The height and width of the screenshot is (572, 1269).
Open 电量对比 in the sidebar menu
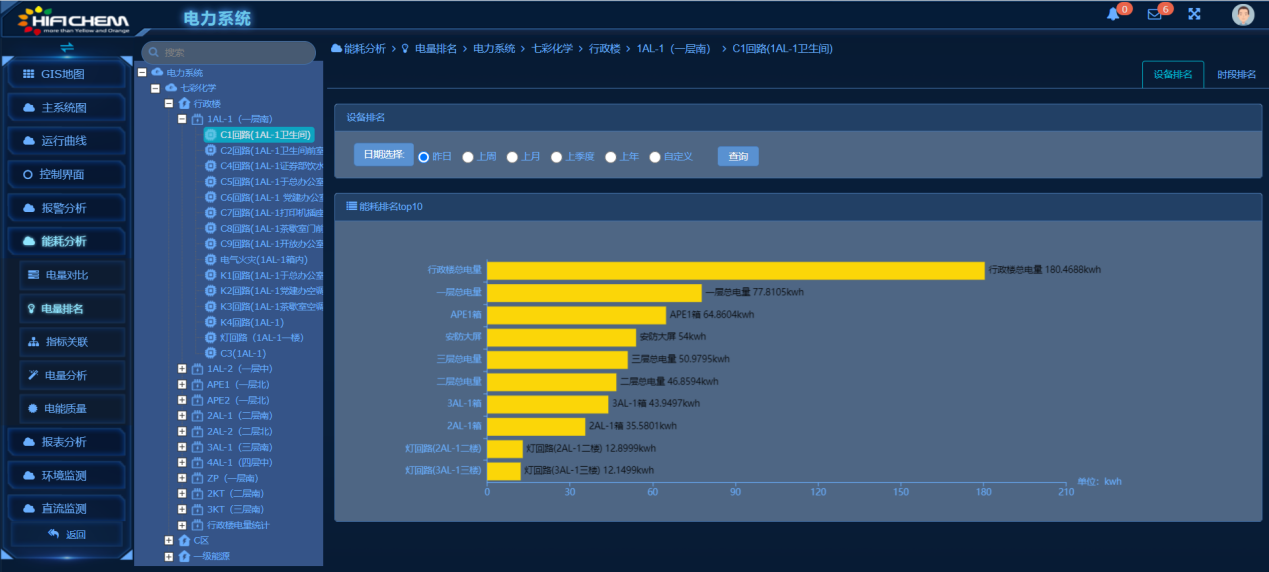[67, 275]
